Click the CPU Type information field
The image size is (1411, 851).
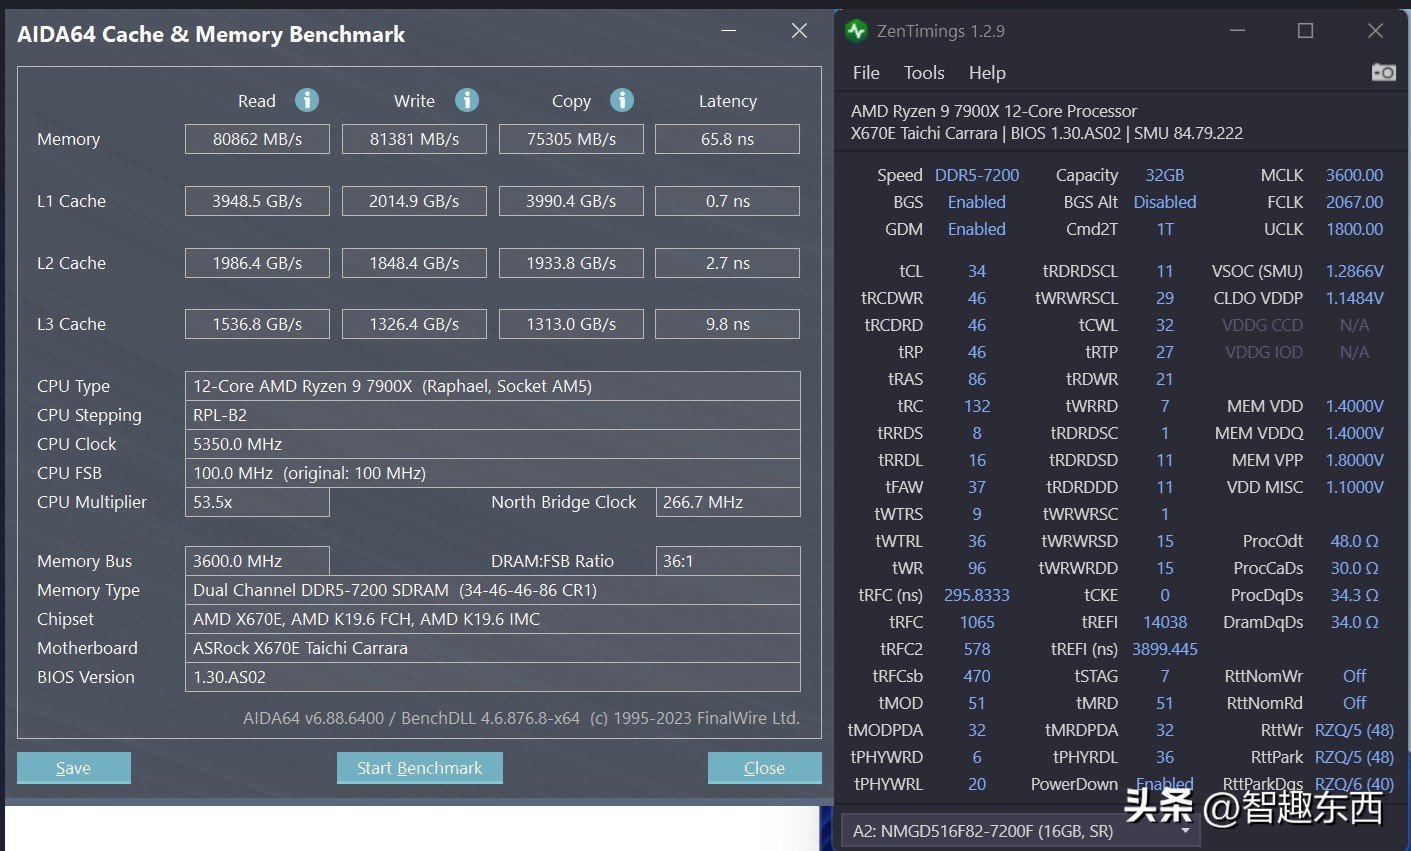click(x=492, y=386)
